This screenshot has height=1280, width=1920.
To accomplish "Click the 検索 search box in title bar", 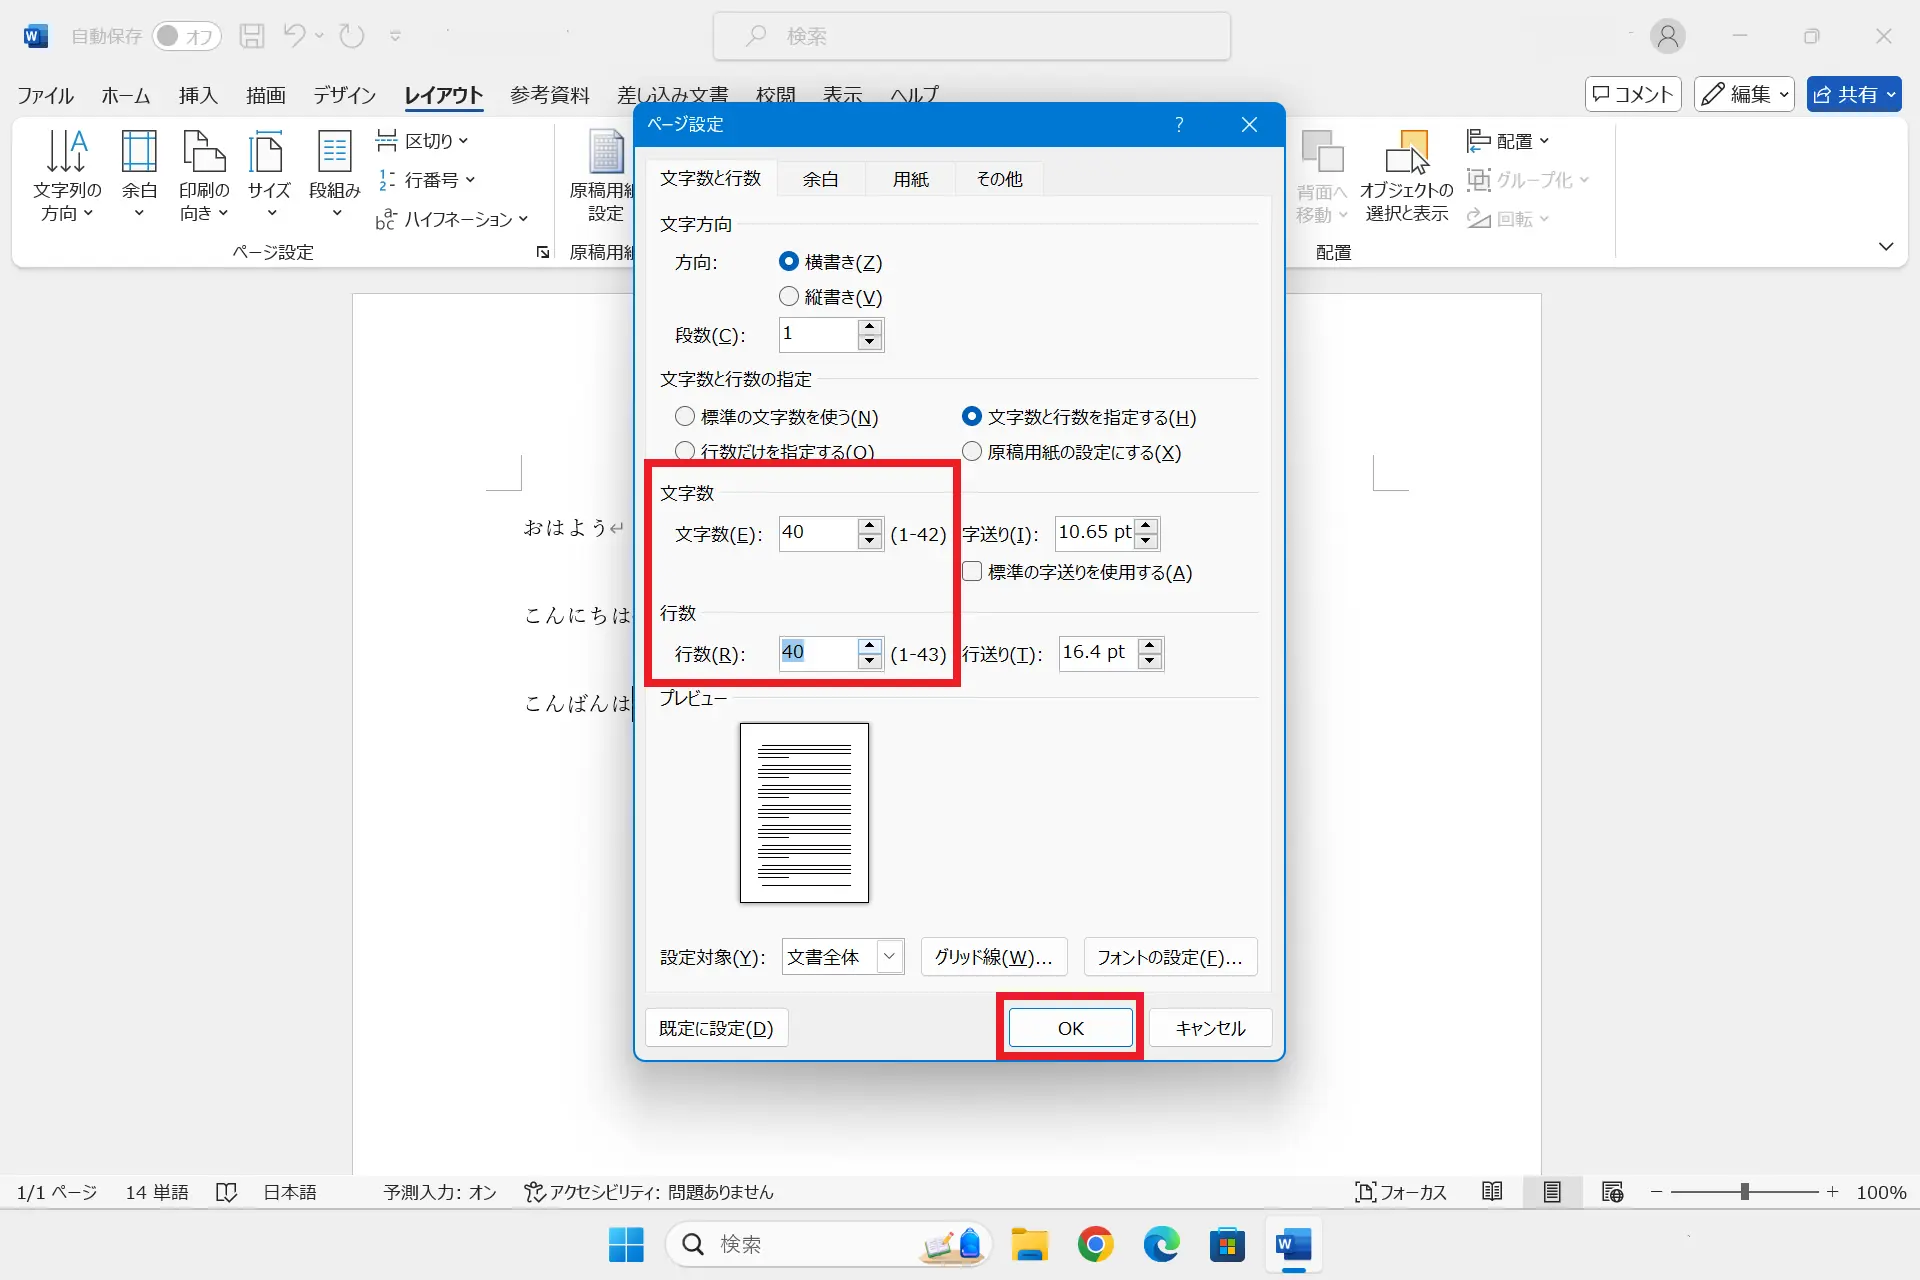I will (x=971, y=36).
